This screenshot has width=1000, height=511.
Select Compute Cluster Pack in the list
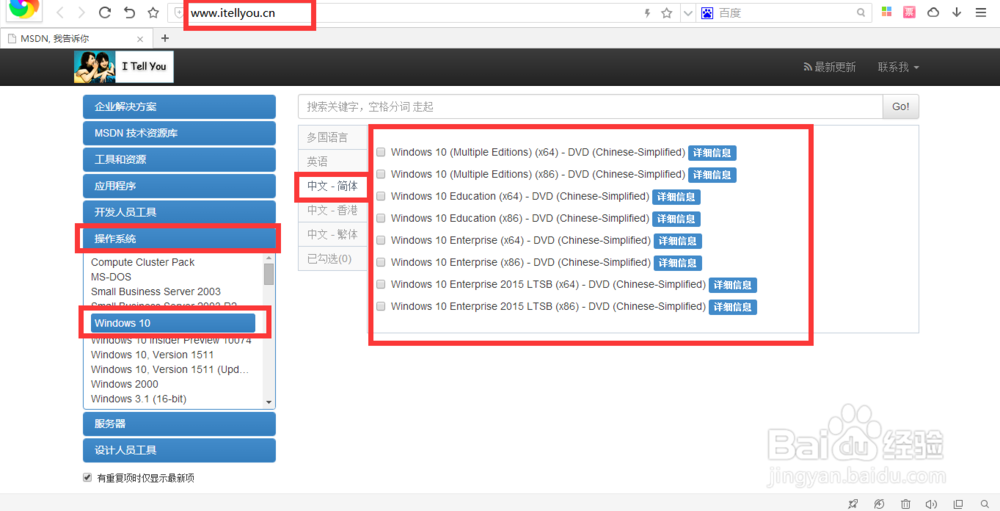(143, 262)
